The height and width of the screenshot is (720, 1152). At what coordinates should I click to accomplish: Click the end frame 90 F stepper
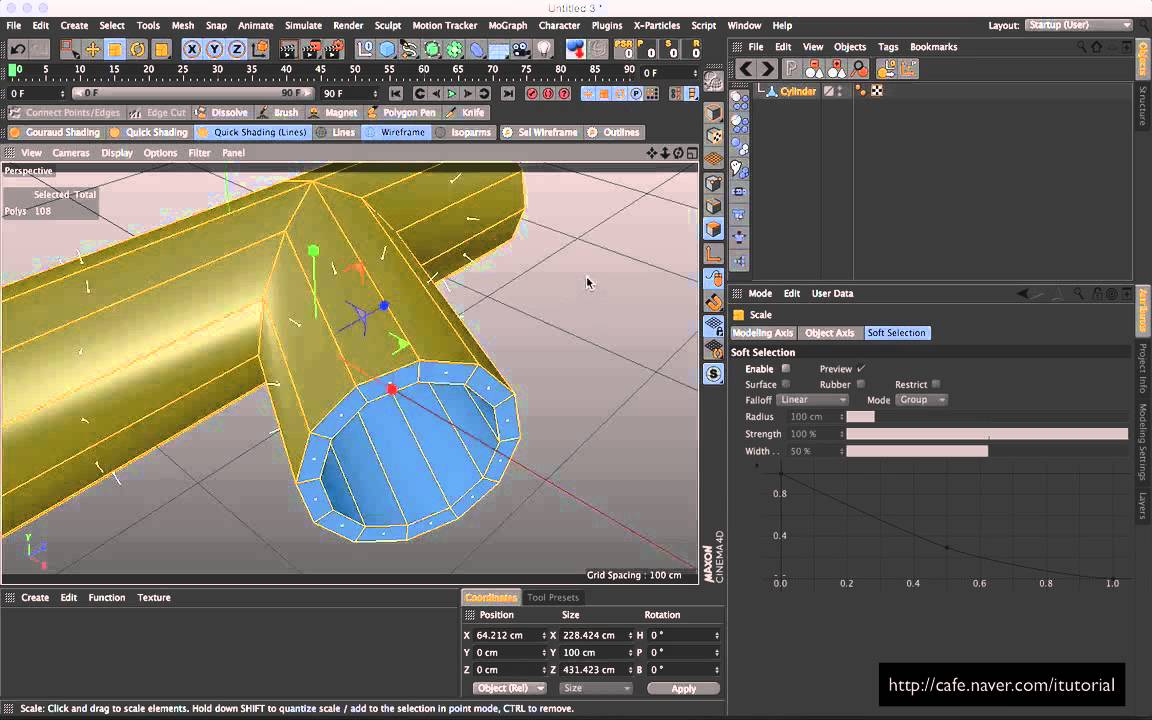tap(375, 93)
